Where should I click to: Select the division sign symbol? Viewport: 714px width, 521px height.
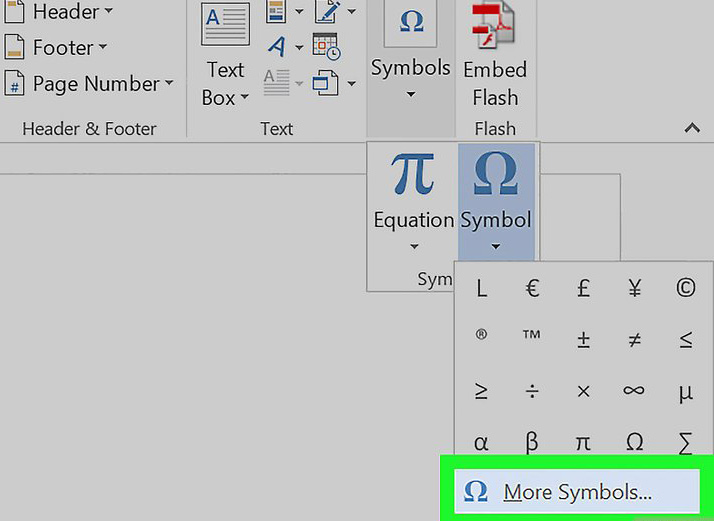(532, 391)
